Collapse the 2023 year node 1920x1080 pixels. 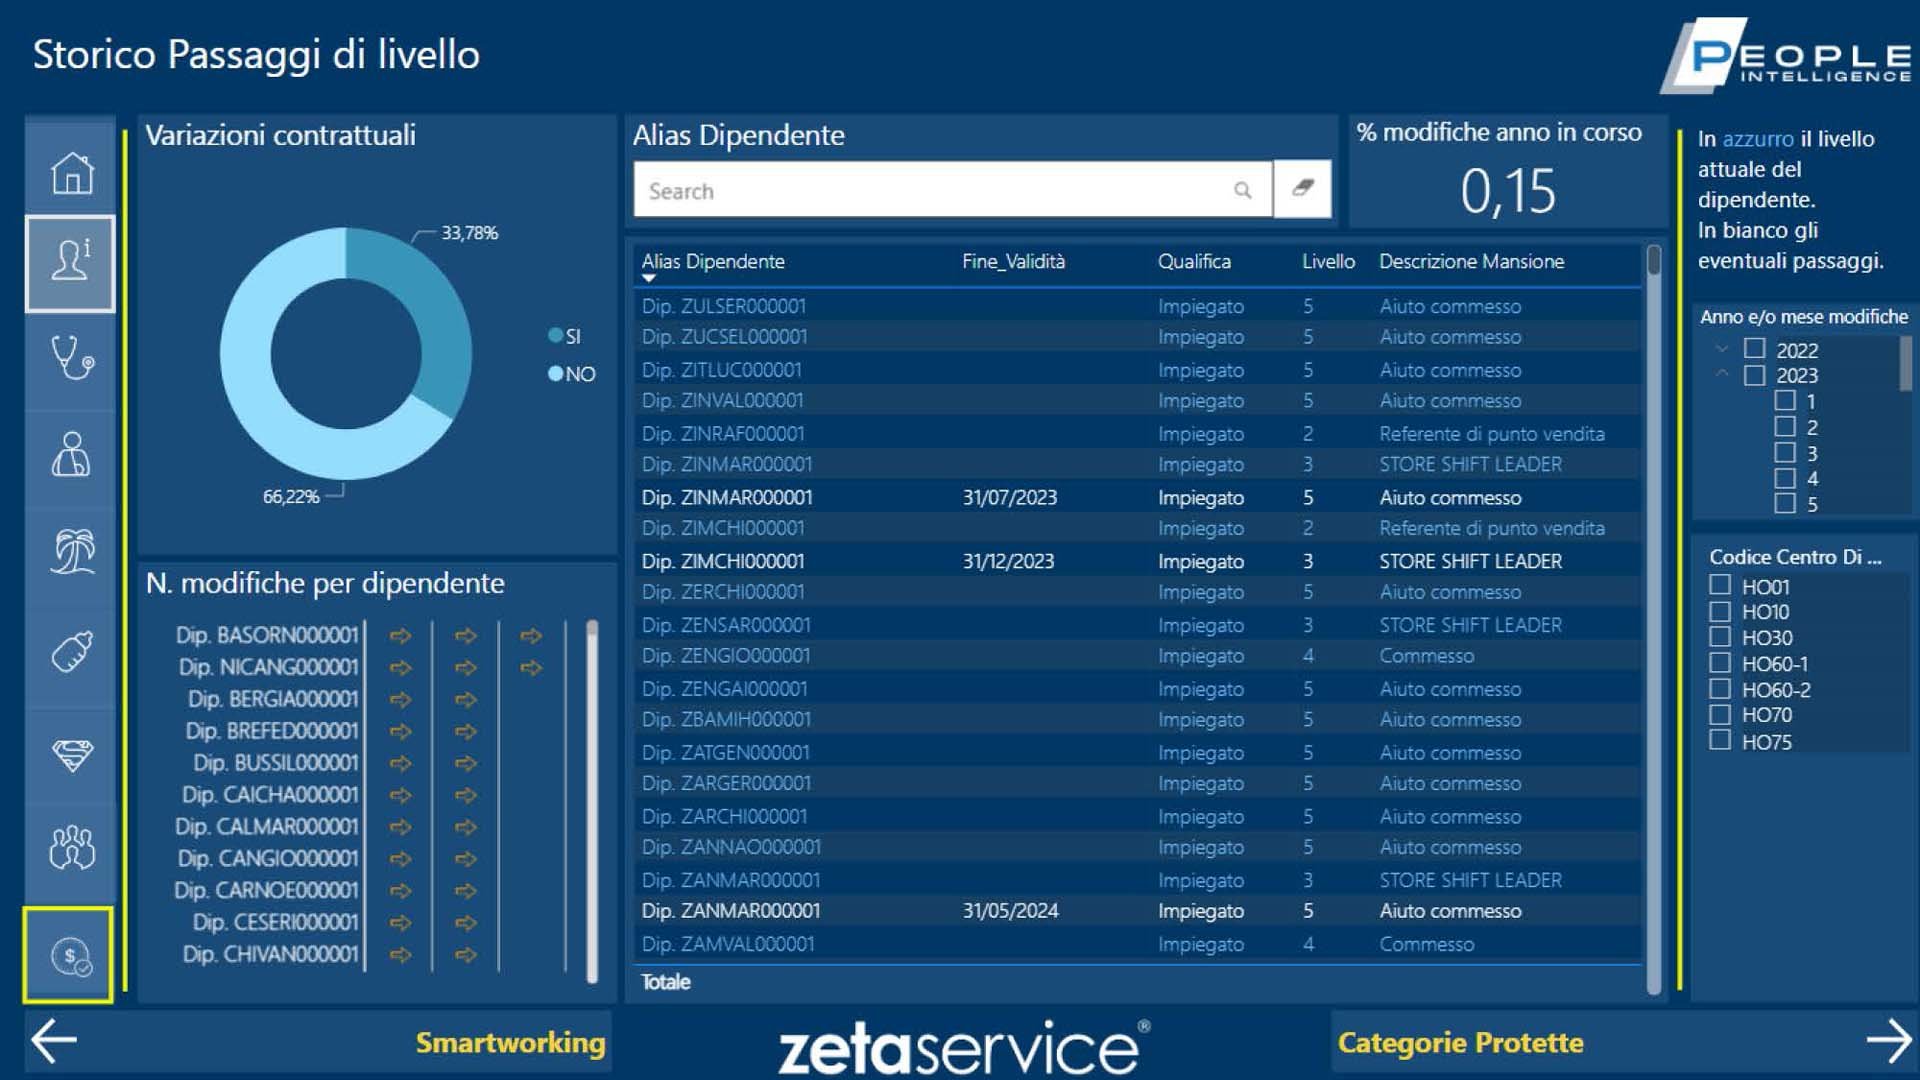[x=1722, y=374]
